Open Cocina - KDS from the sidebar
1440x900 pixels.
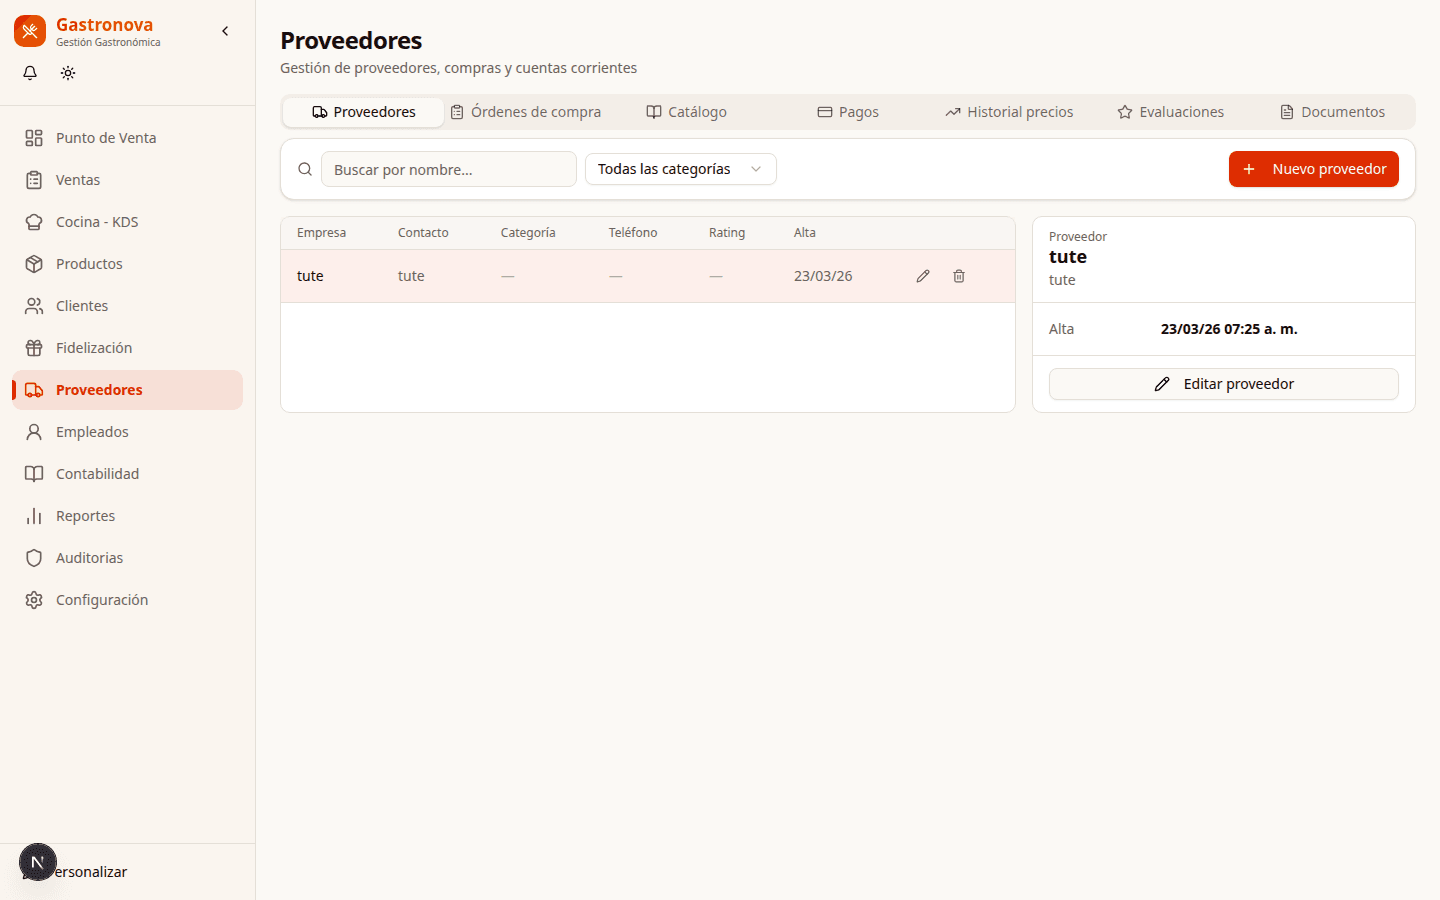pyautogui.click(x=96, y=221)
